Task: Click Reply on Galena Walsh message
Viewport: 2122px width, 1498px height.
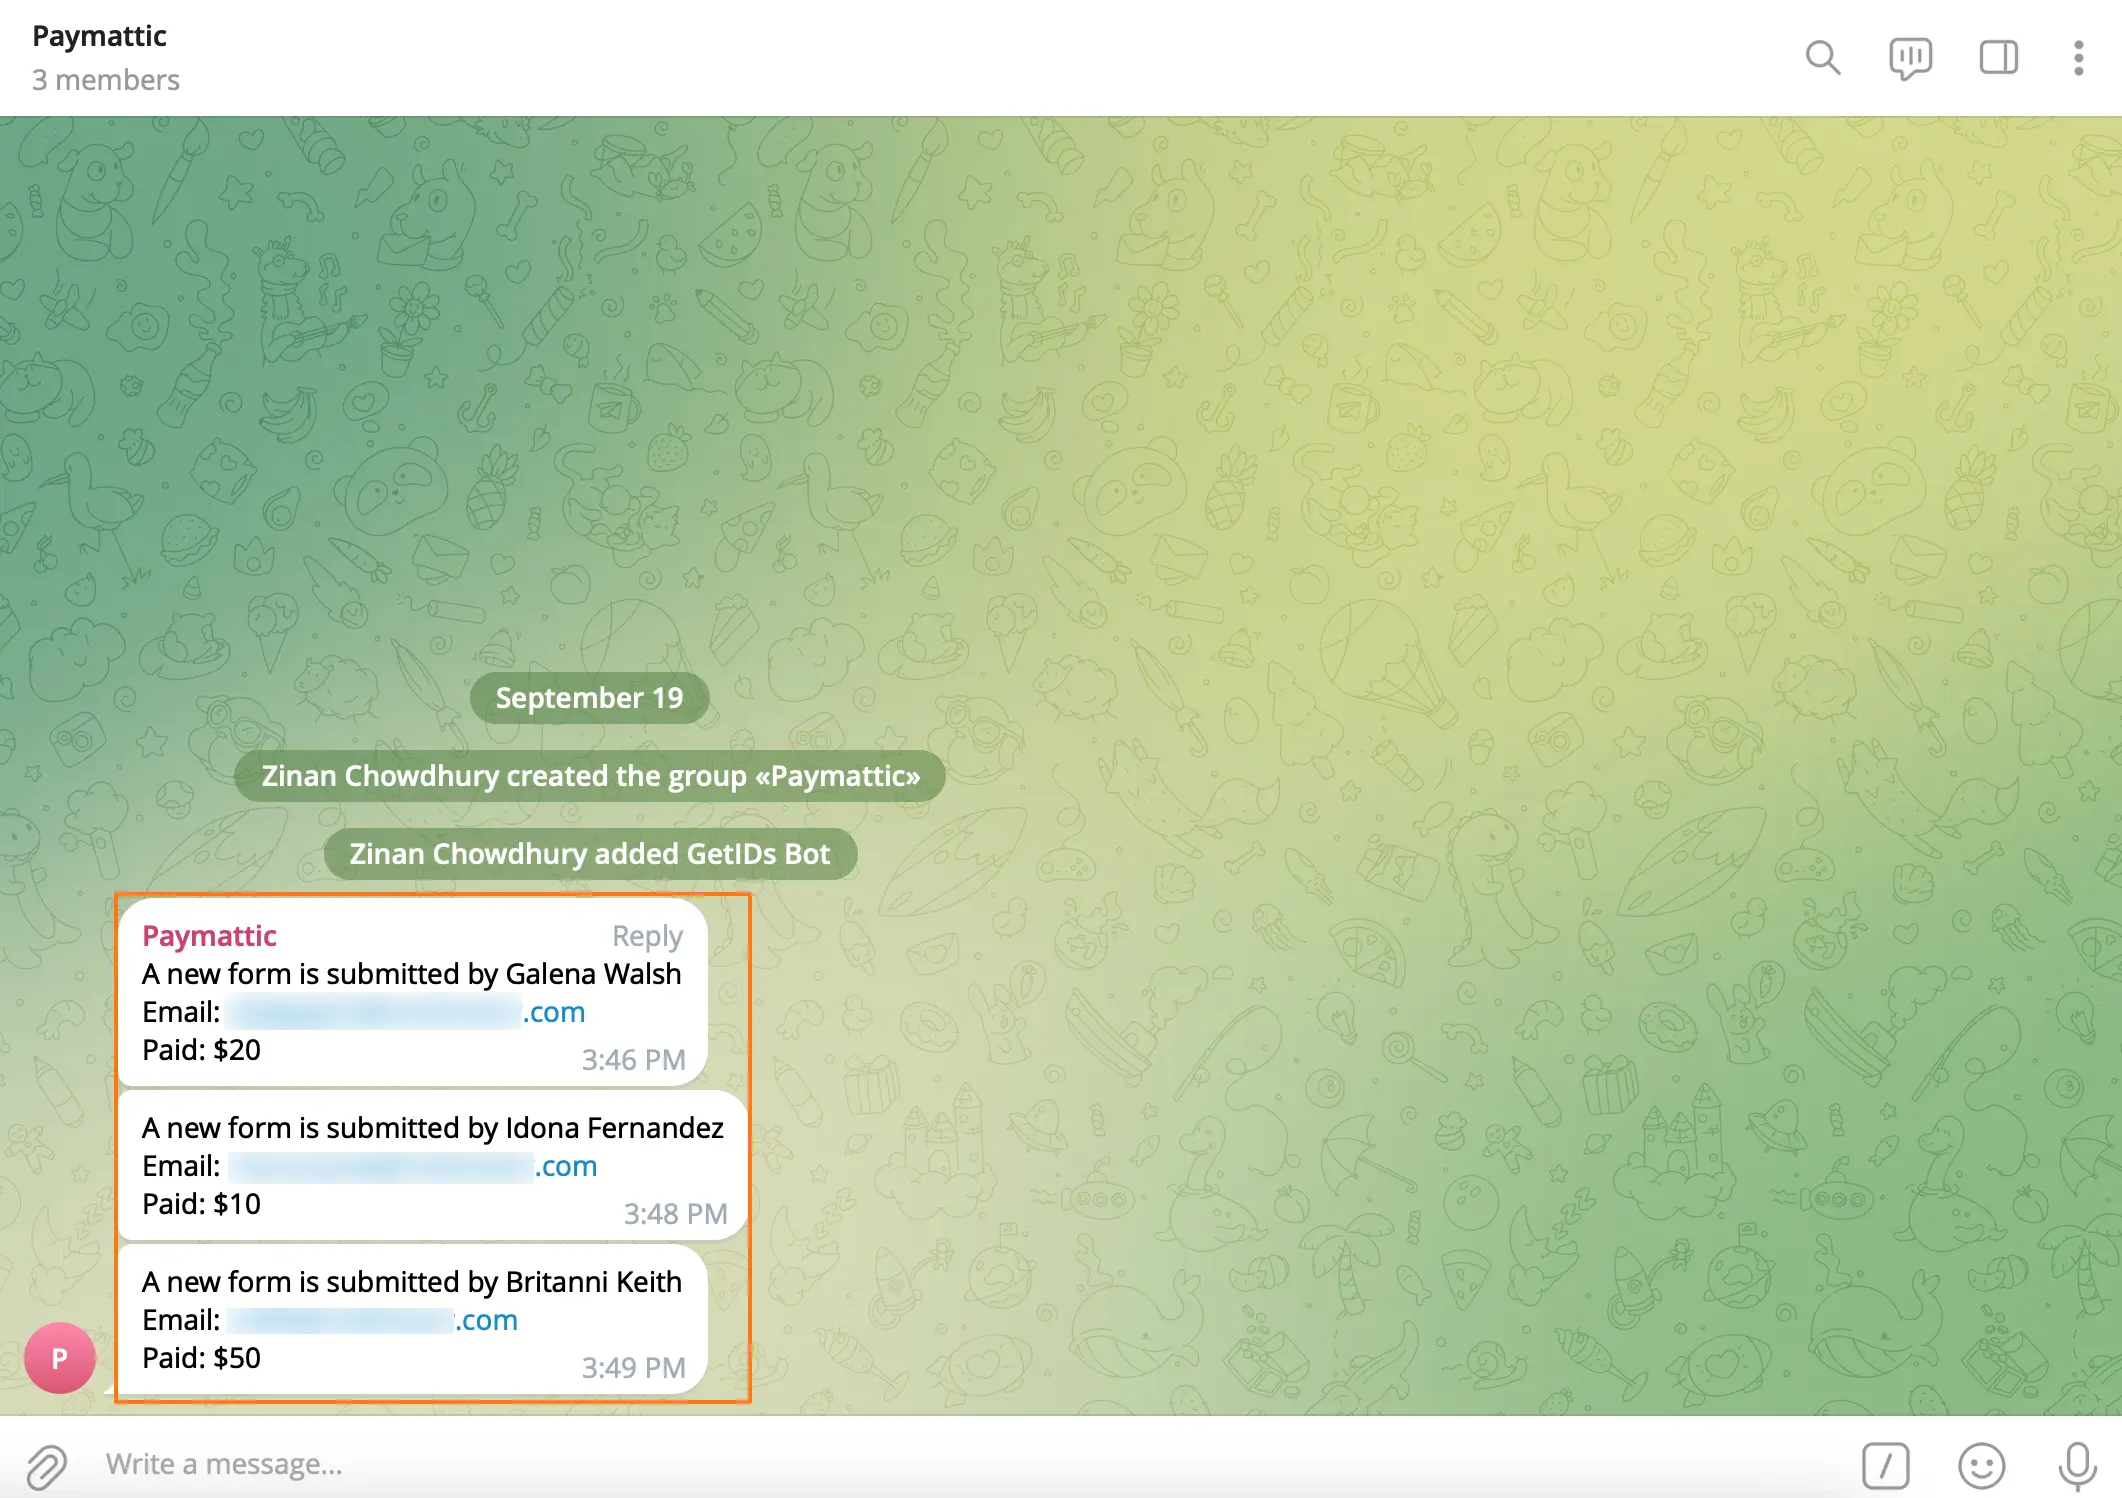Action: (647, 936)
